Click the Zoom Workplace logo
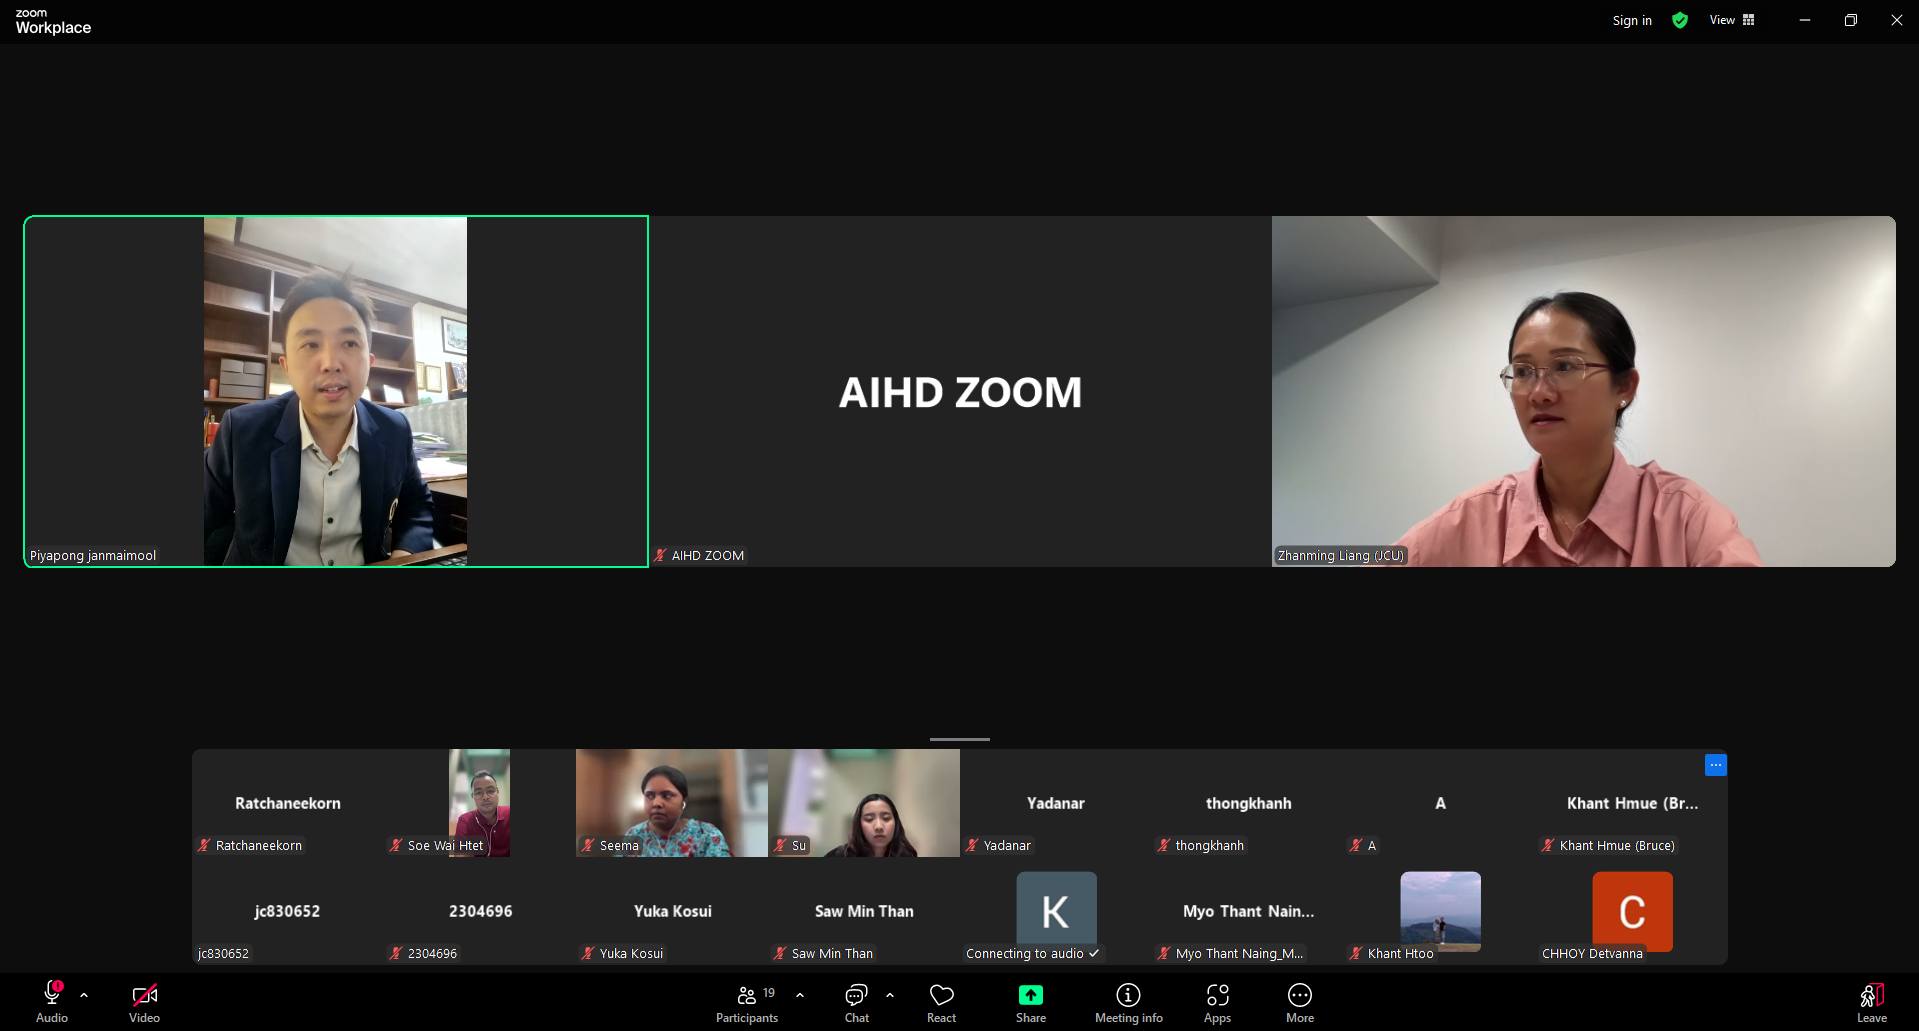The height and width of the screenshot is (1031, 1919). [53, 22]
